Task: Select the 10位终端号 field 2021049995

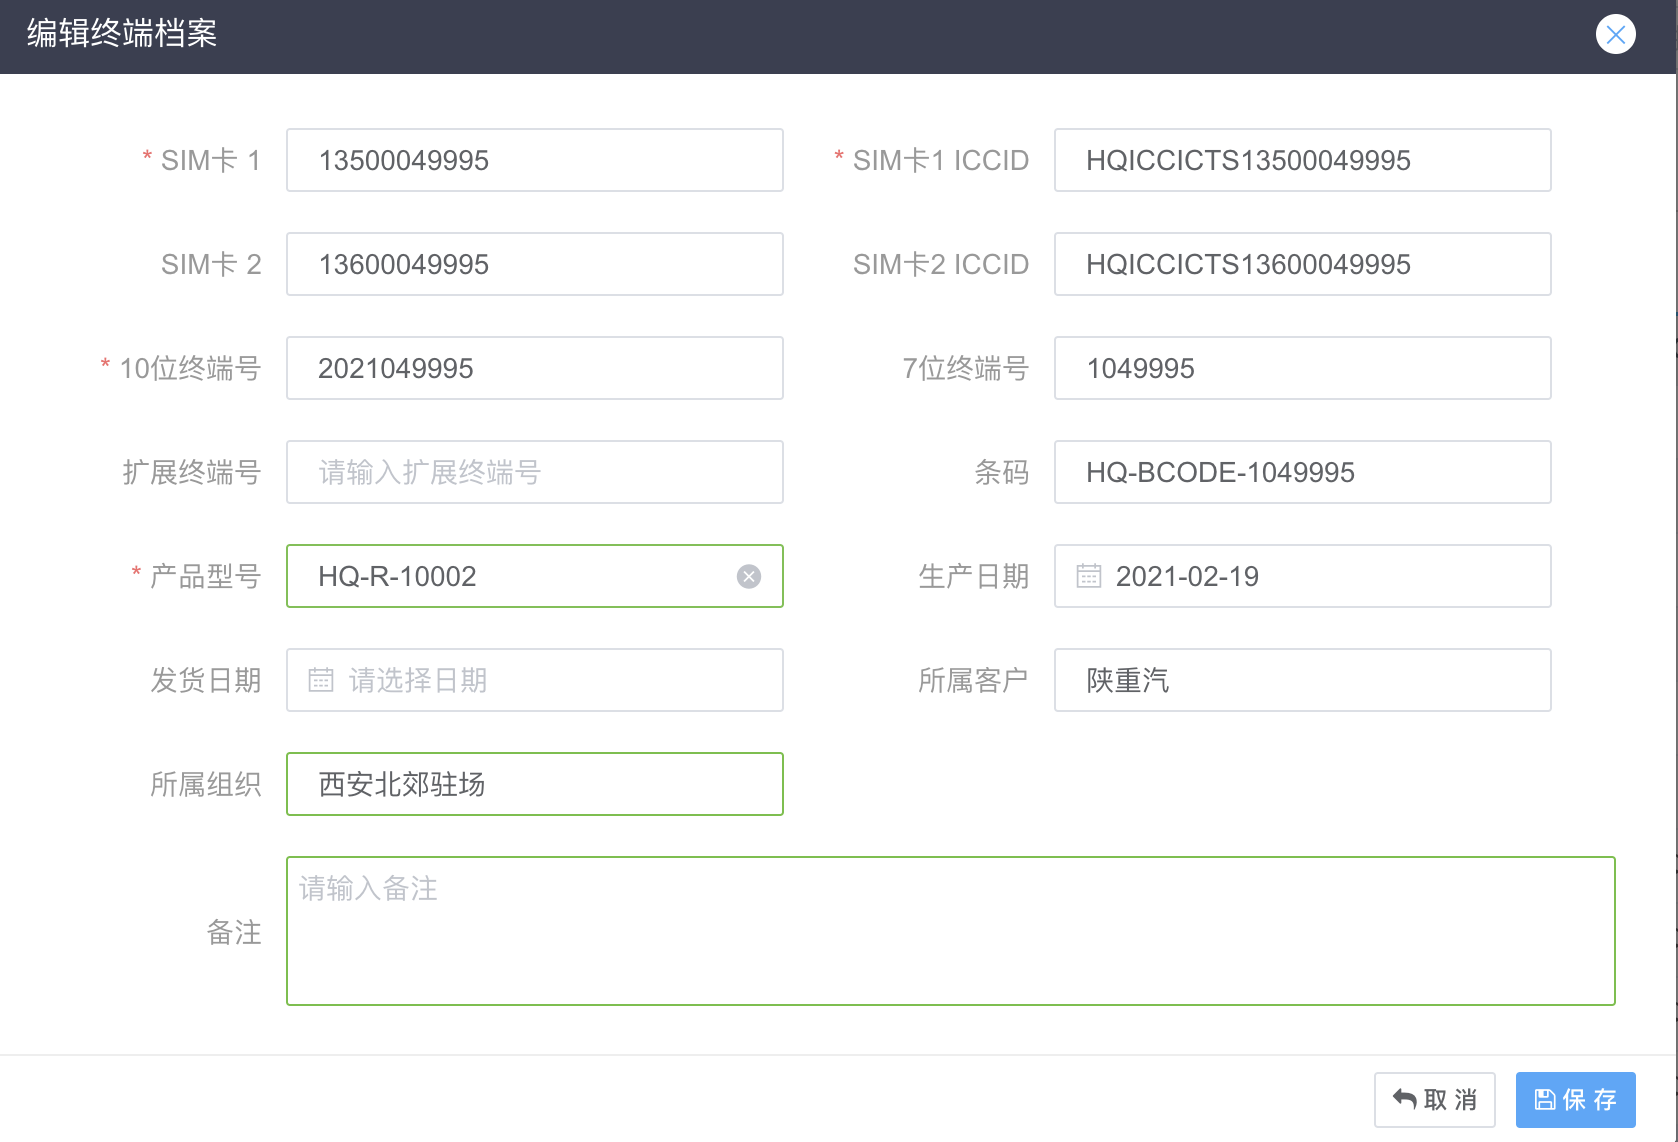Action: click(x=535, y=368)
